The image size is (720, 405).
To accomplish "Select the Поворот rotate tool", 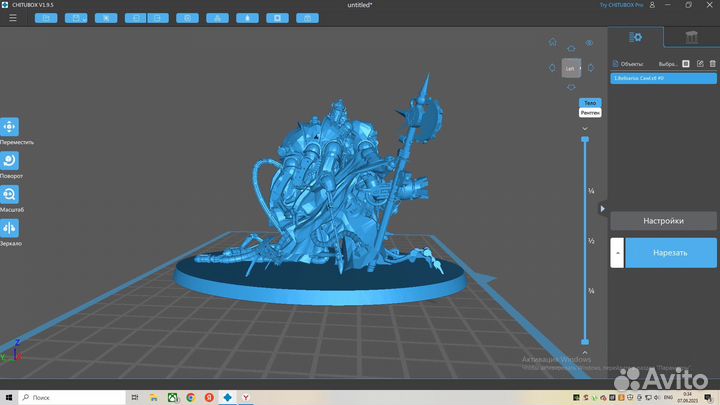I will [10, 161].
